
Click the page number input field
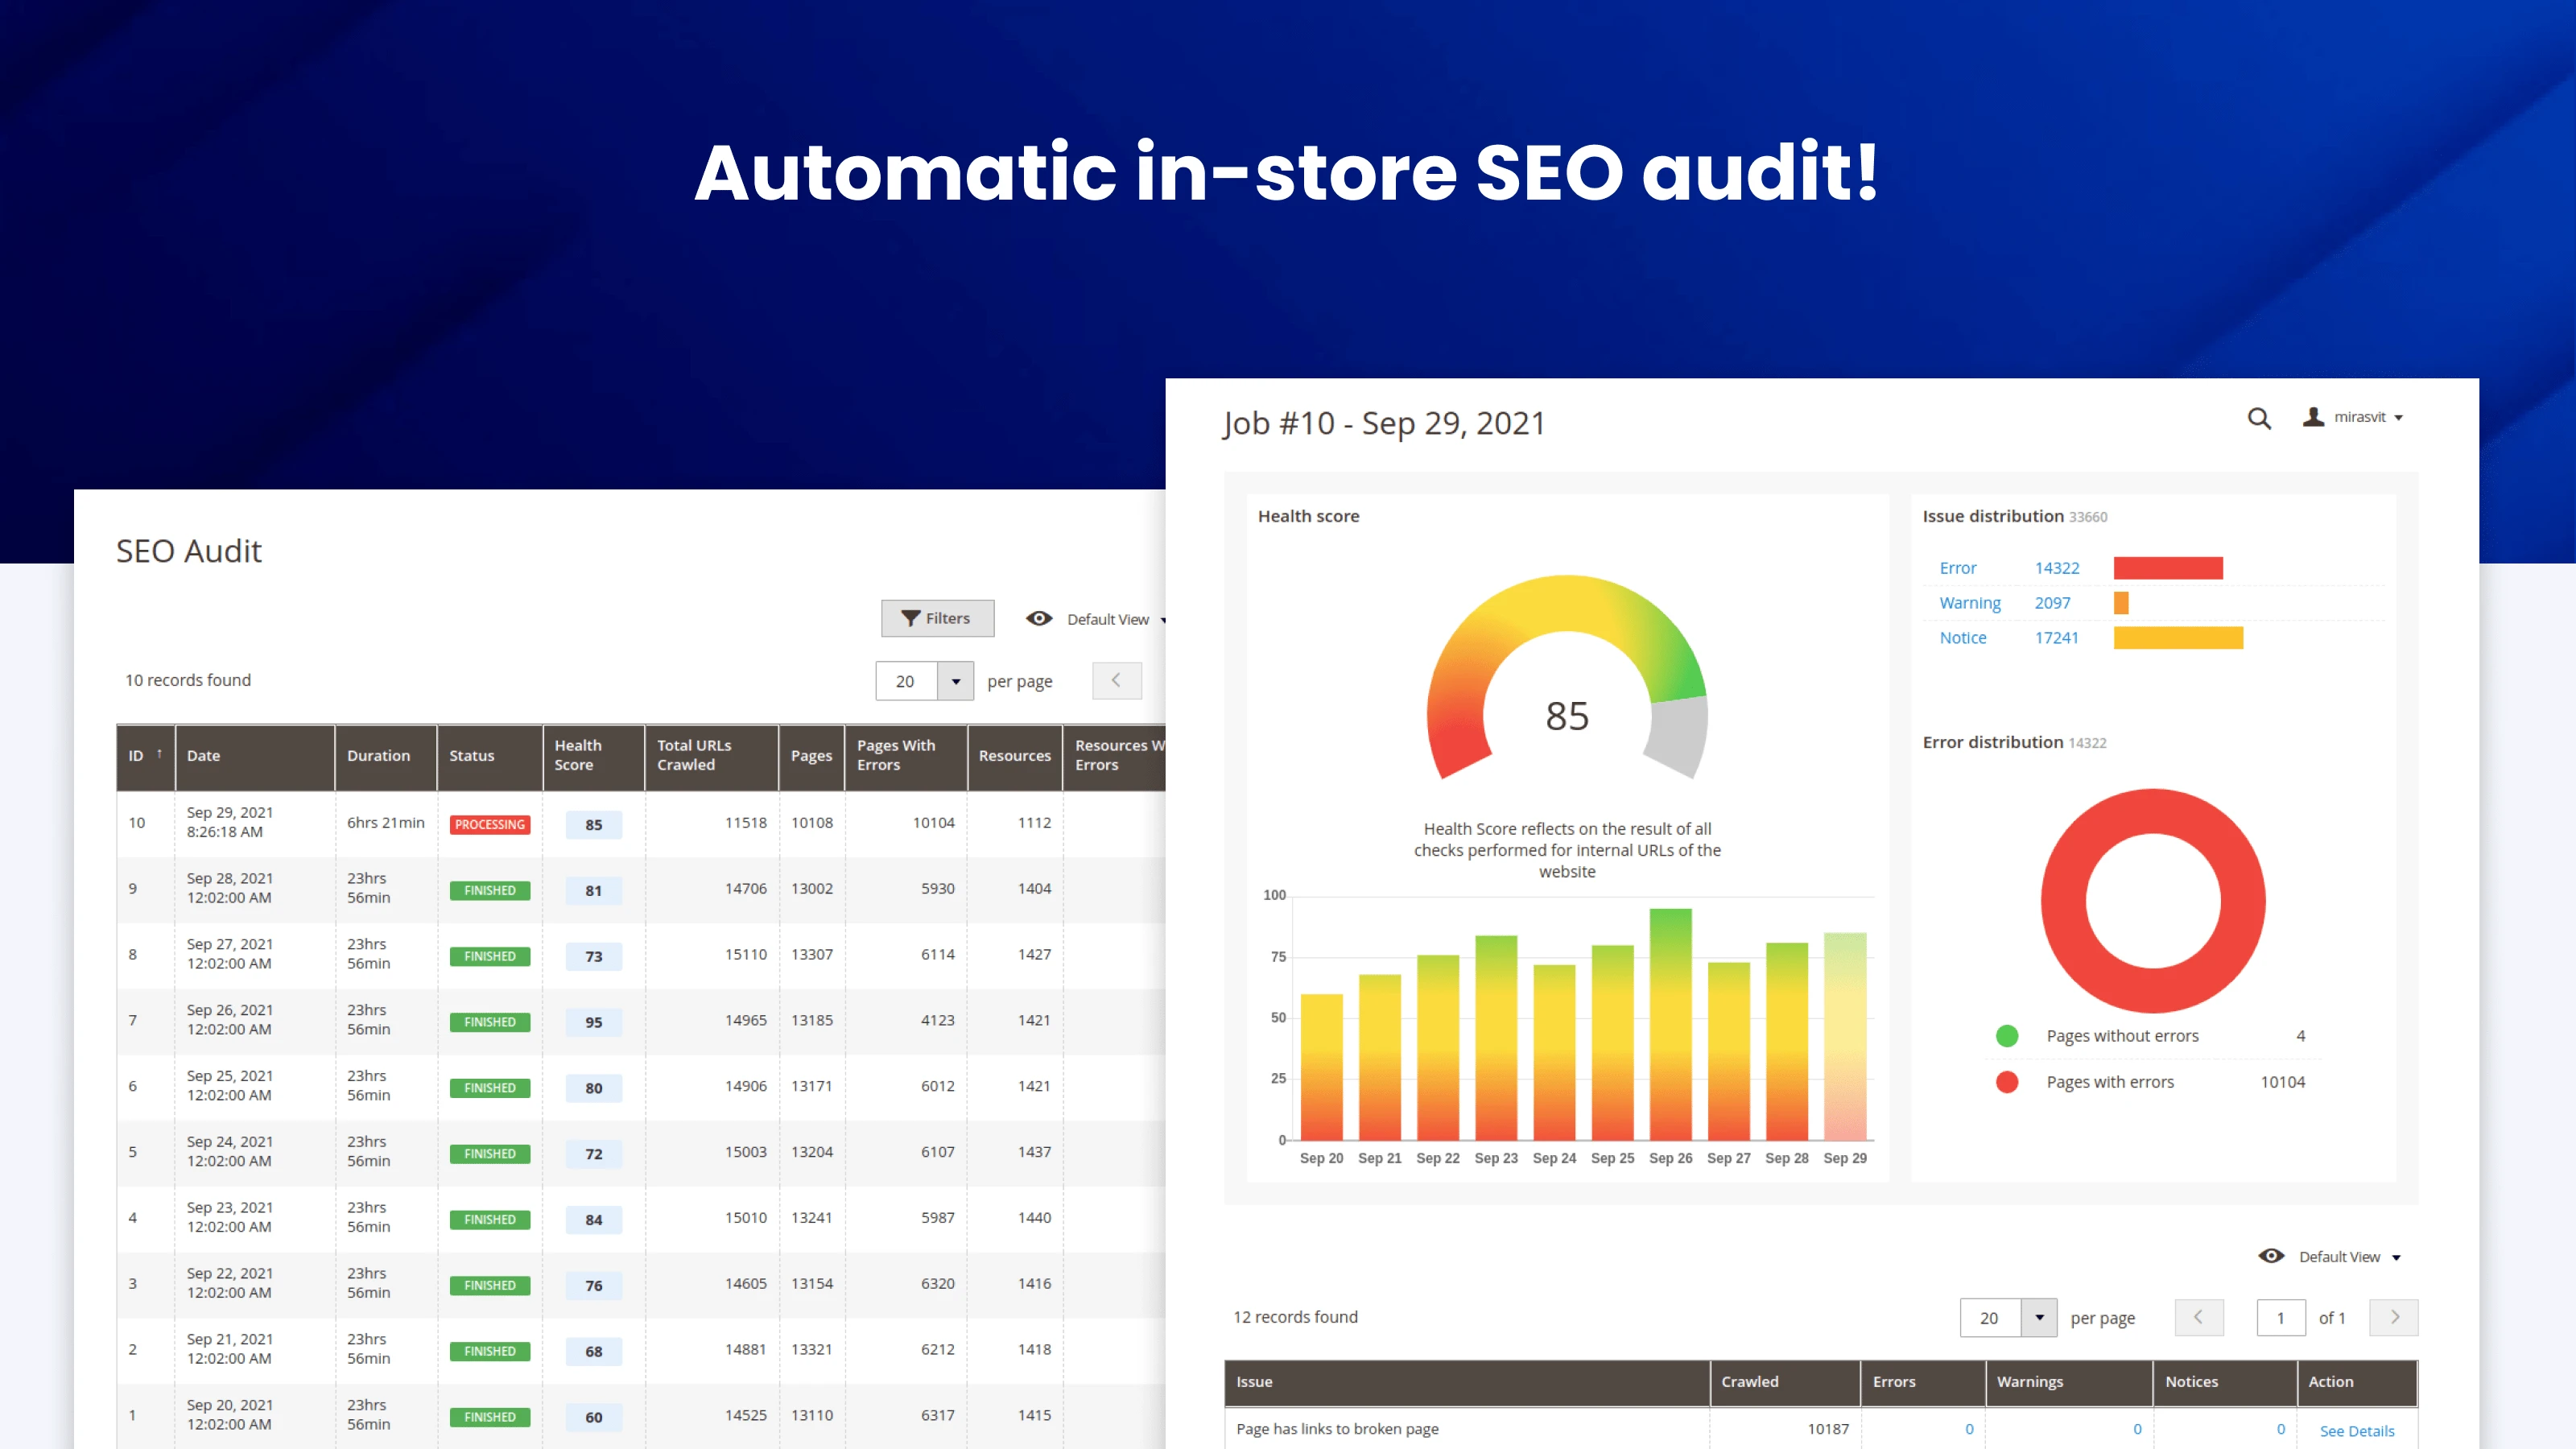click(x=2280, y=1317)
